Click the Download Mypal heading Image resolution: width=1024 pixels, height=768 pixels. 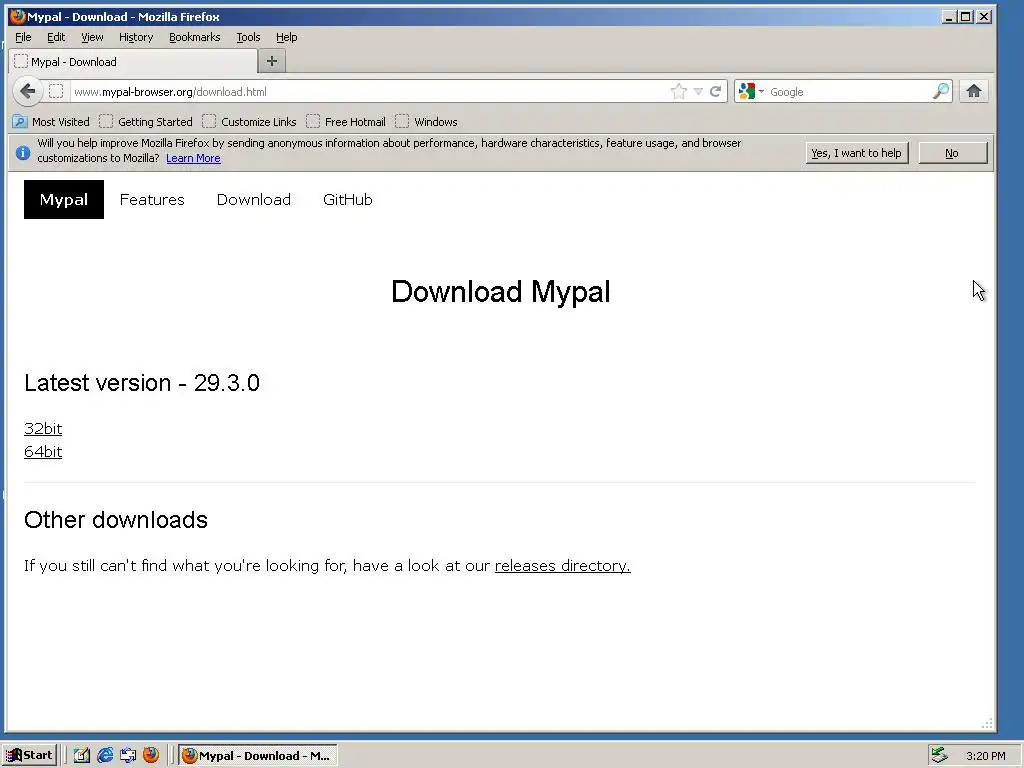pos(501,291)
